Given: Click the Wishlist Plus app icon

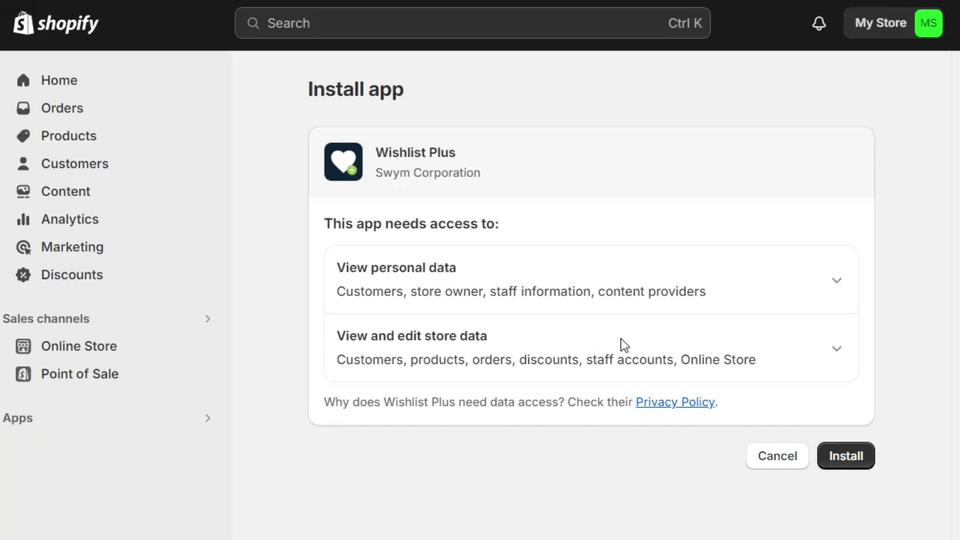Looking at the screenshot, I should [x=343, y=162].
